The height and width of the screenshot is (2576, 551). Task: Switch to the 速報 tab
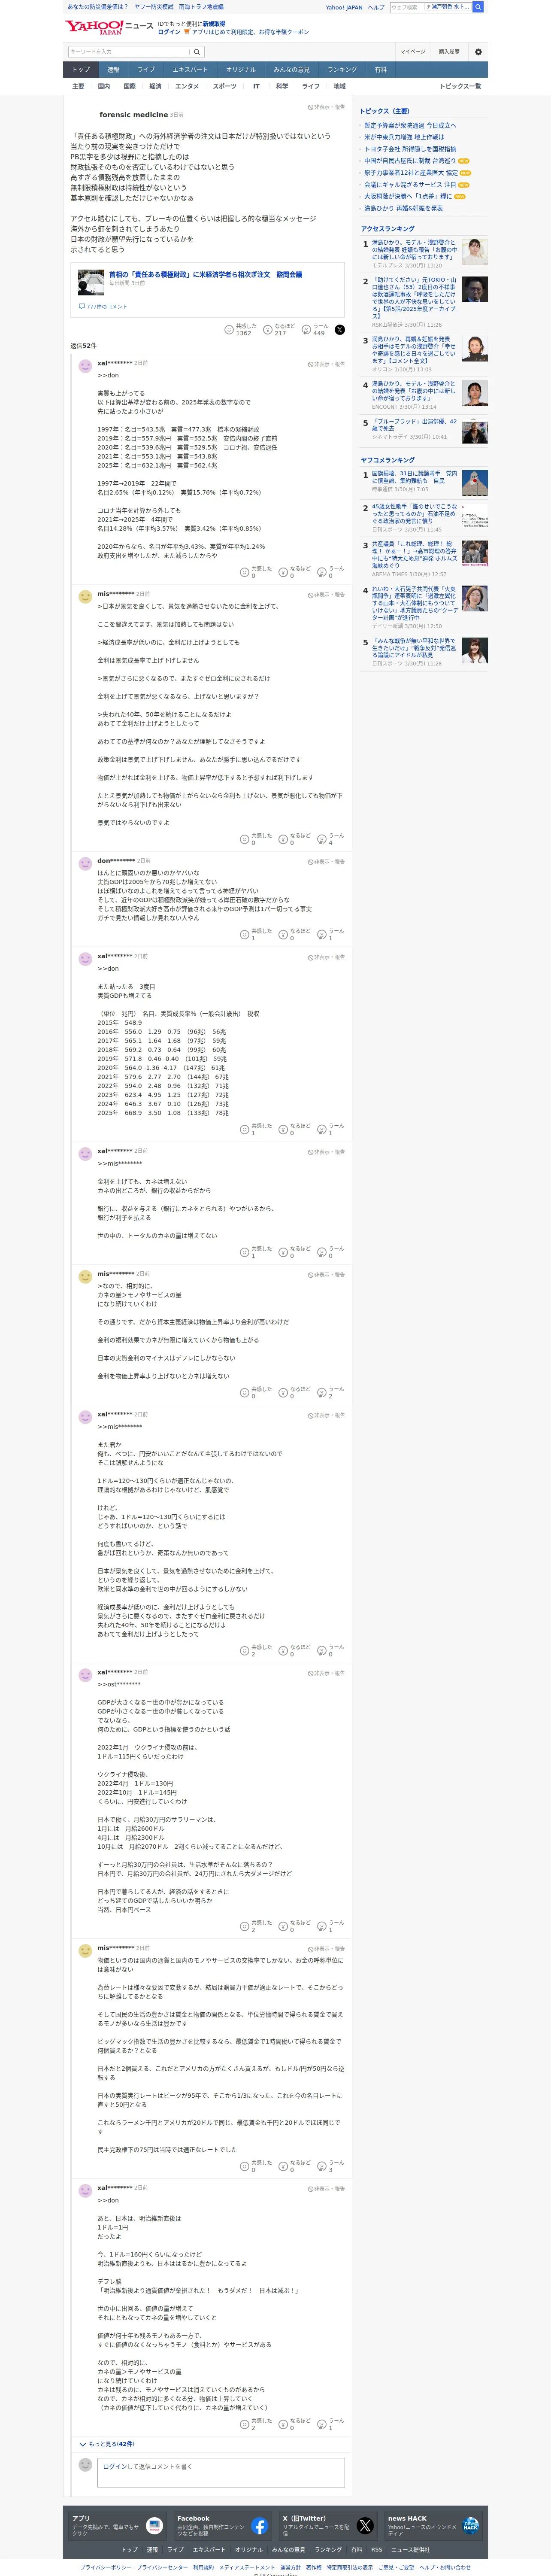[113, 70]
